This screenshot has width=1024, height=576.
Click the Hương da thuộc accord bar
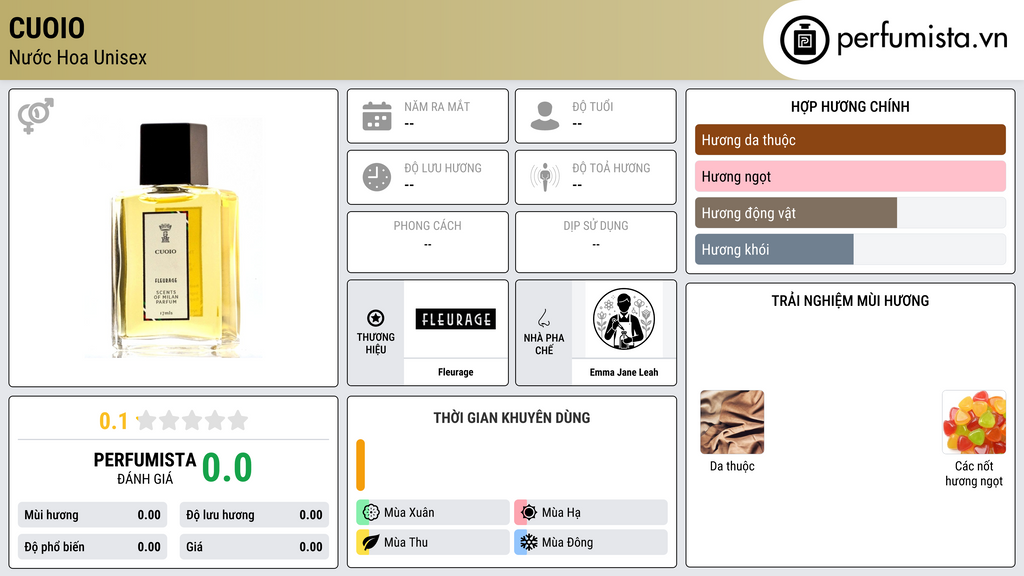coord(850,140)
